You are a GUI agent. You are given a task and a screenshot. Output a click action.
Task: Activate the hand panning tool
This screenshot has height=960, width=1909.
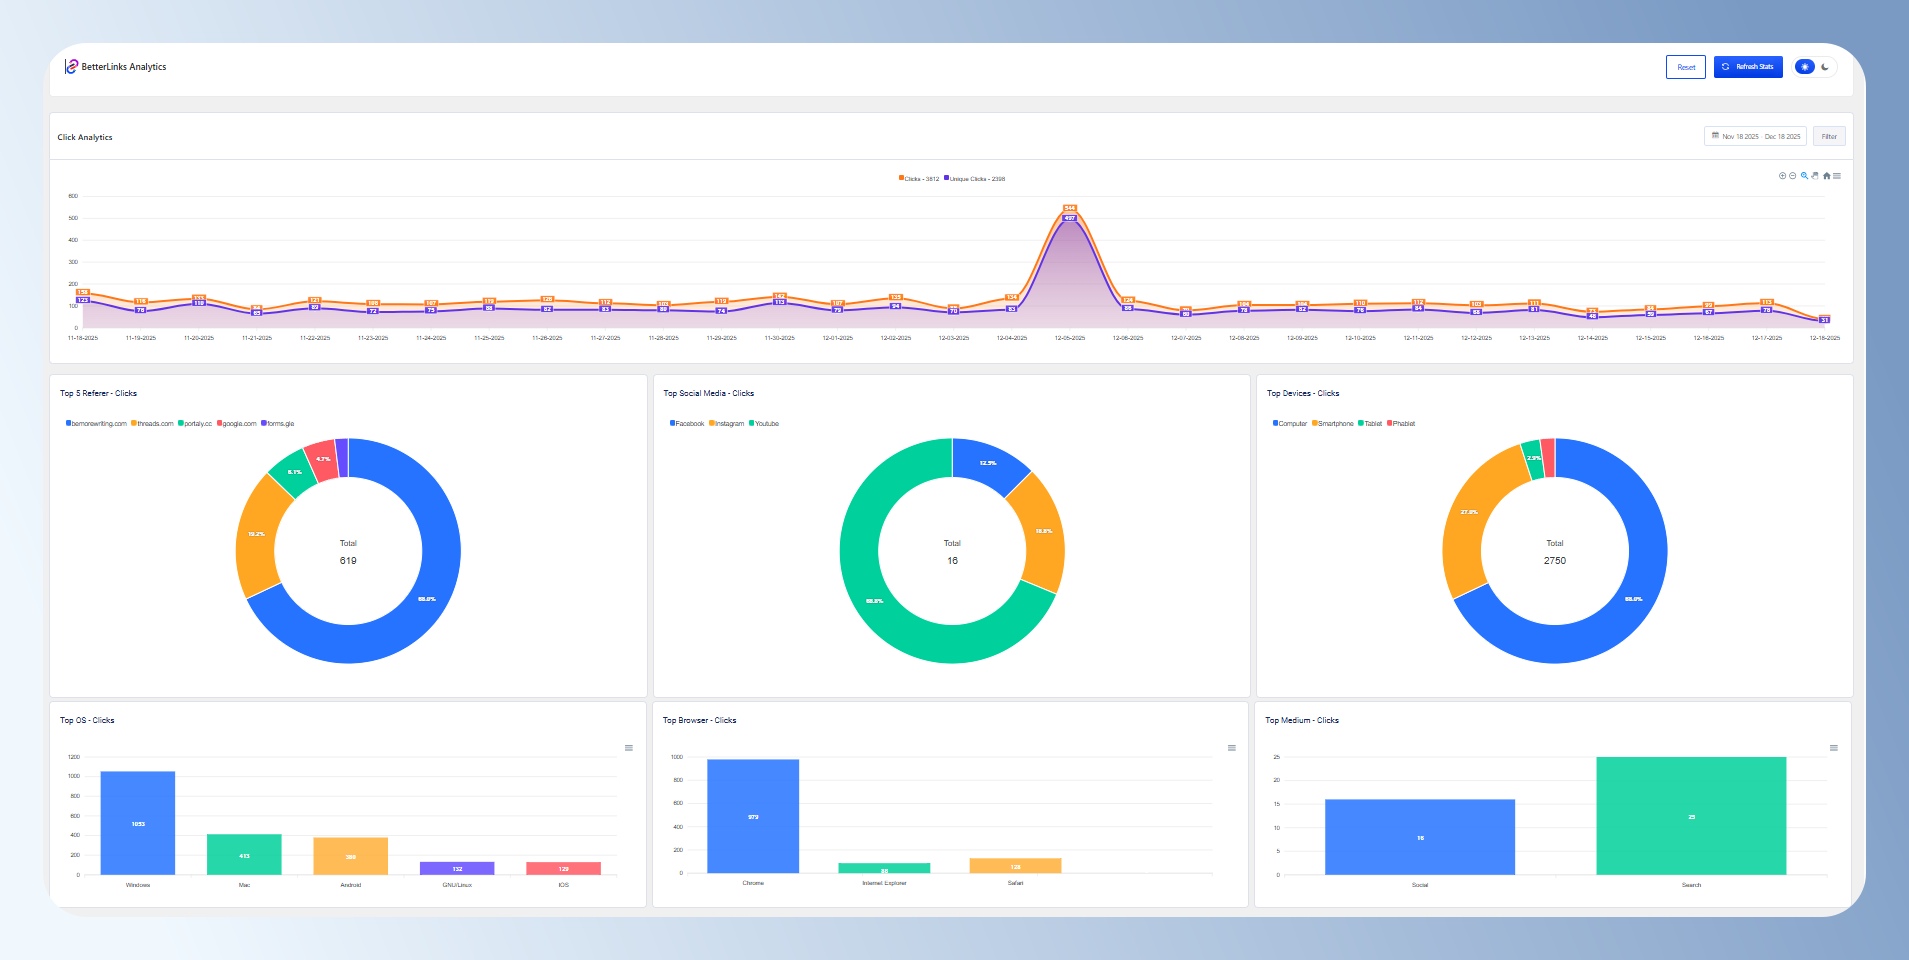(x=1815, y=176)
